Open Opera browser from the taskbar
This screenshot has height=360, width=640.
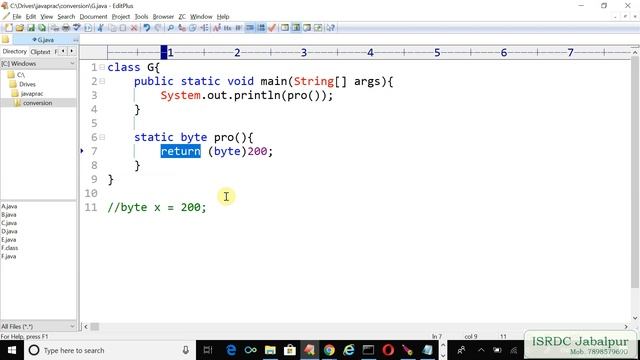tap(388, 350)
